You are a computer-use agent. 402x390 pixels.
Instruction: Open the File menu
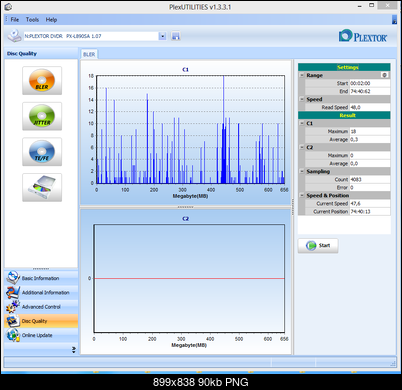click(x=15, y=20)
